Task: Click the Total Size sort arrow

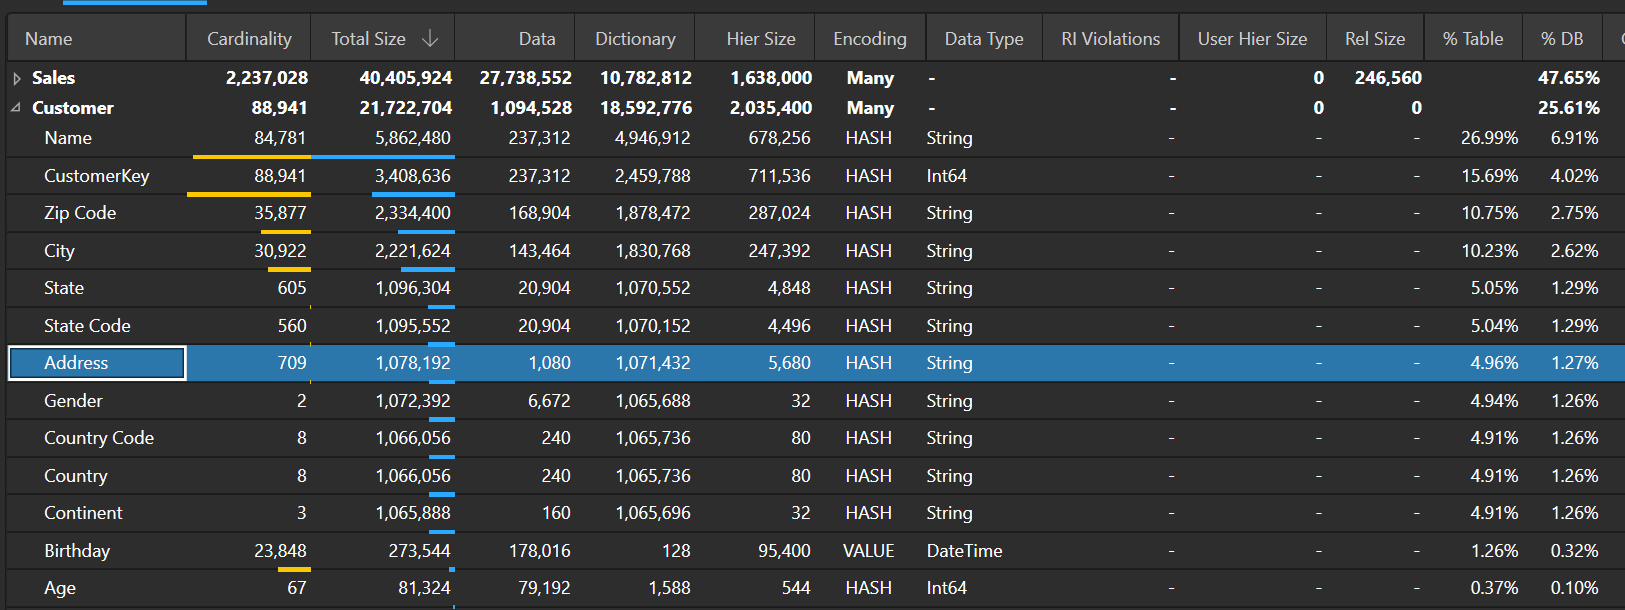Action: pyautogui.click(x=430, y=39)
